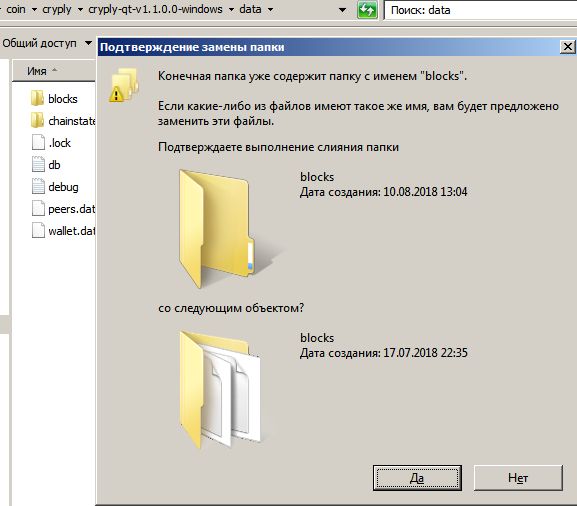Click the source blocks folder thumbnail with papers
The height and width of the screenshot is (506, 577).
pos(220,390)
